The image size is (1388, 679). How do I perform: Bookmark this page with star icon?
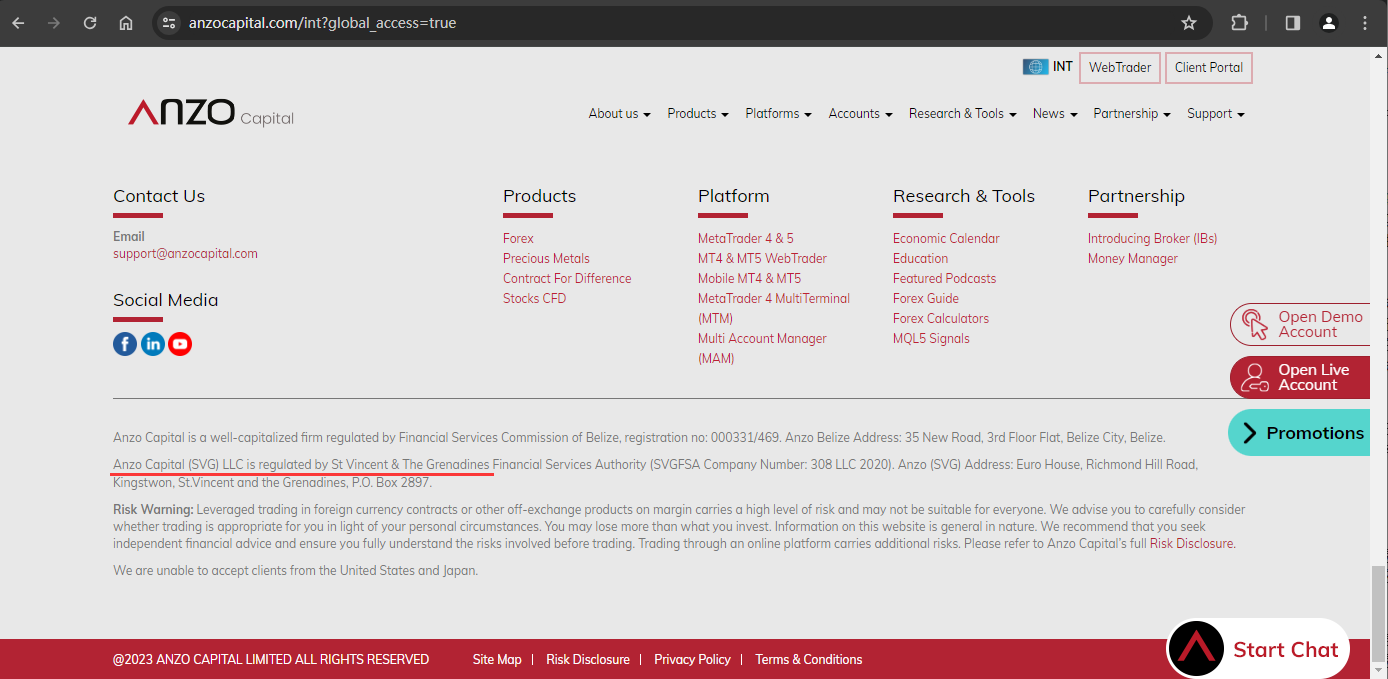[1189, 23]
